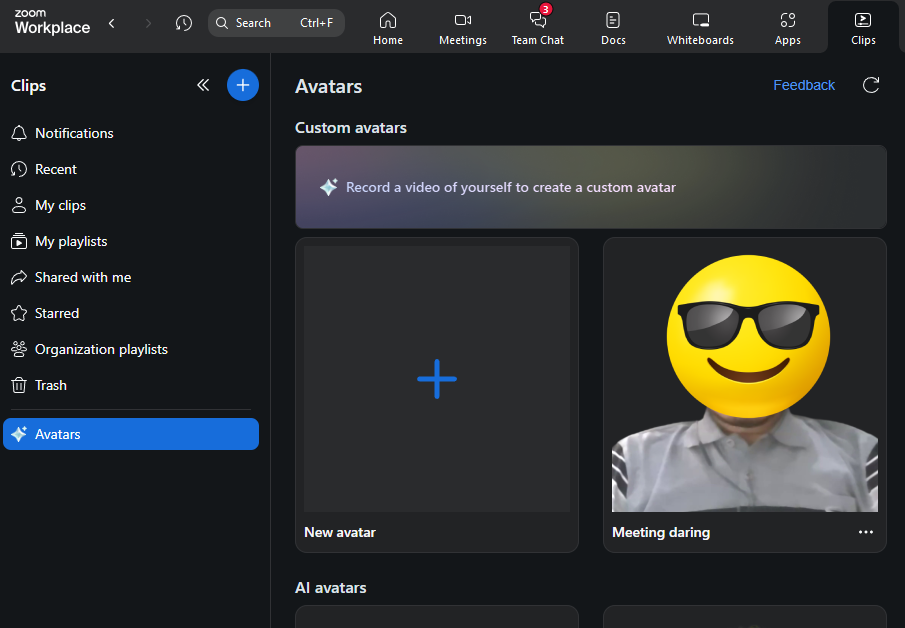Go to the Home tab
Screen dimensions: 905x628
388,27
